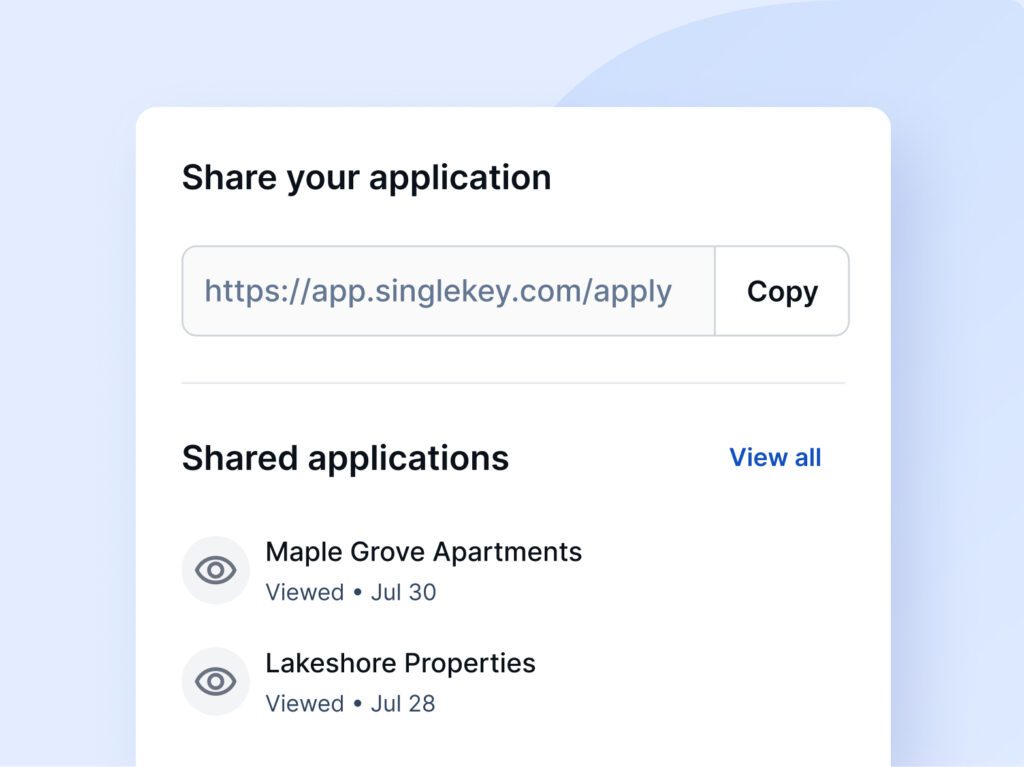Click the Jul 30 date label

404,593
